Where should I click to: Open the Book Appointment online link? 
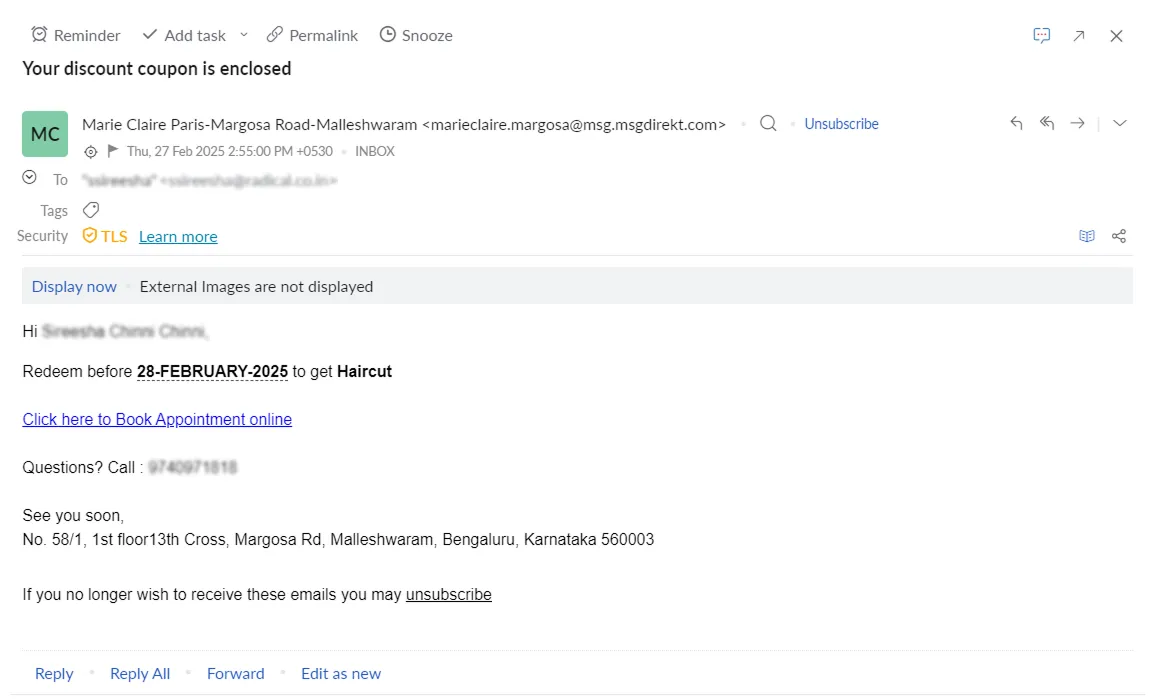click(x=157, y=419)
